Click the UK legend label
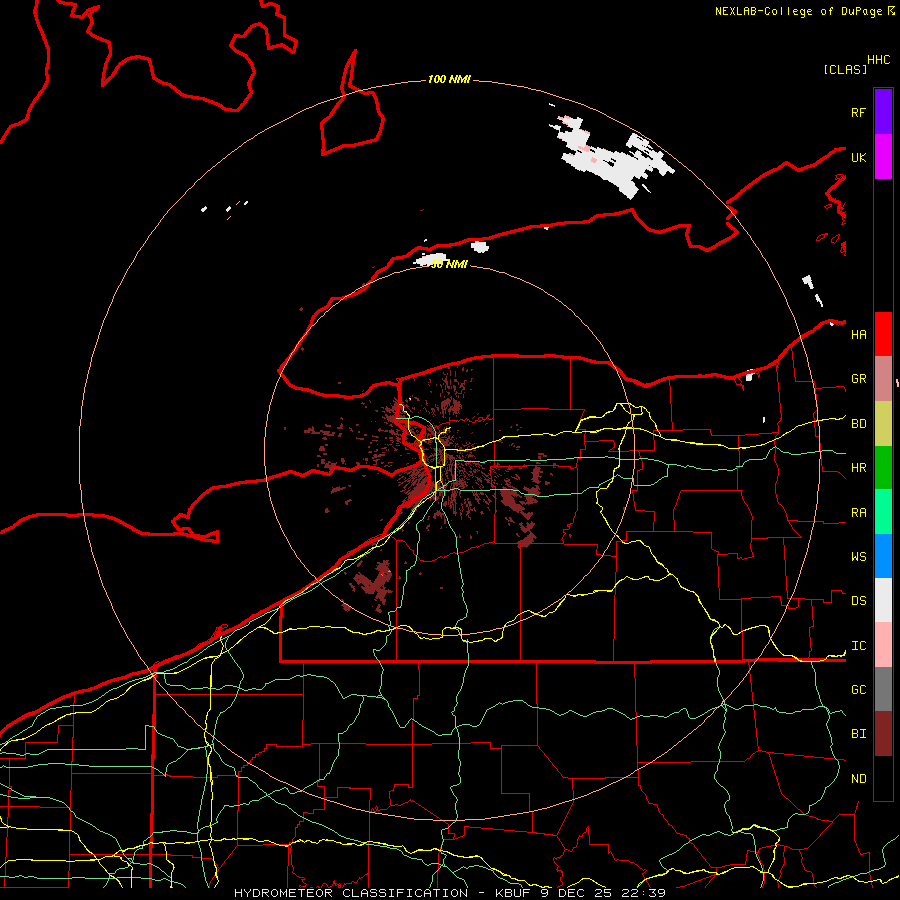Screen dimensions: 900x900 [x=858, y=157]
